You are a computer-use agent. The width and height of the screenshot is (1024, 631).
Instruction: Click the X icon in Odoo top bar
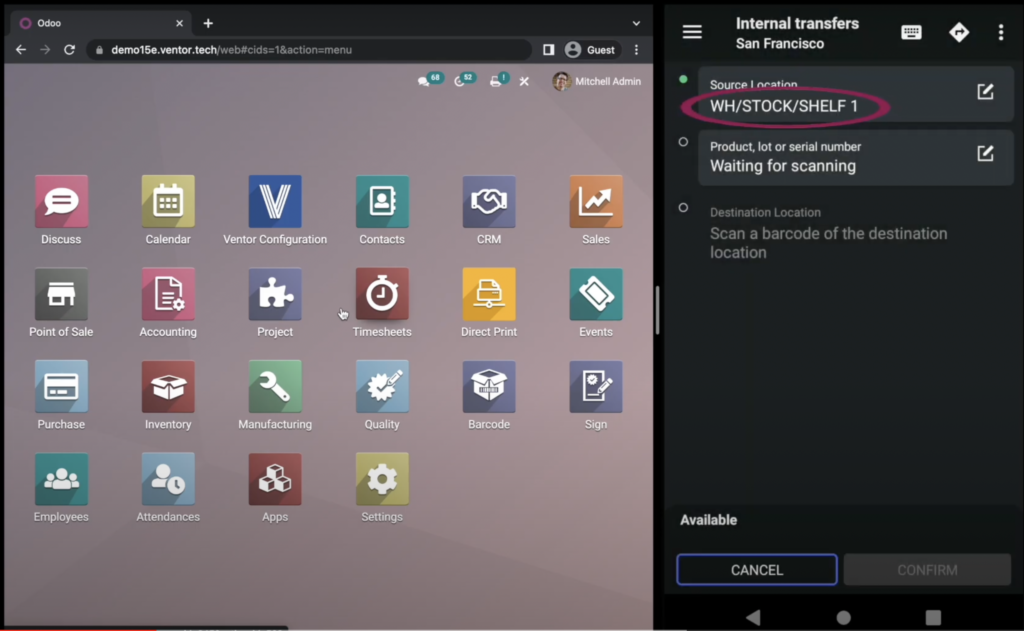[x=524, y=82]
